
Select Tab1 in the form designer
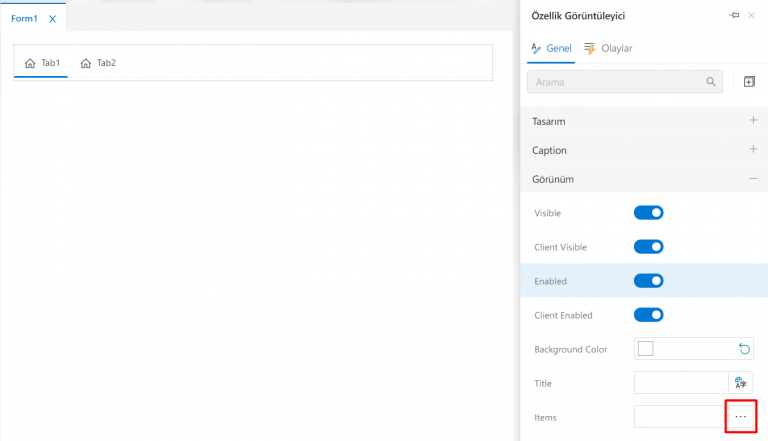click(42, 63)
